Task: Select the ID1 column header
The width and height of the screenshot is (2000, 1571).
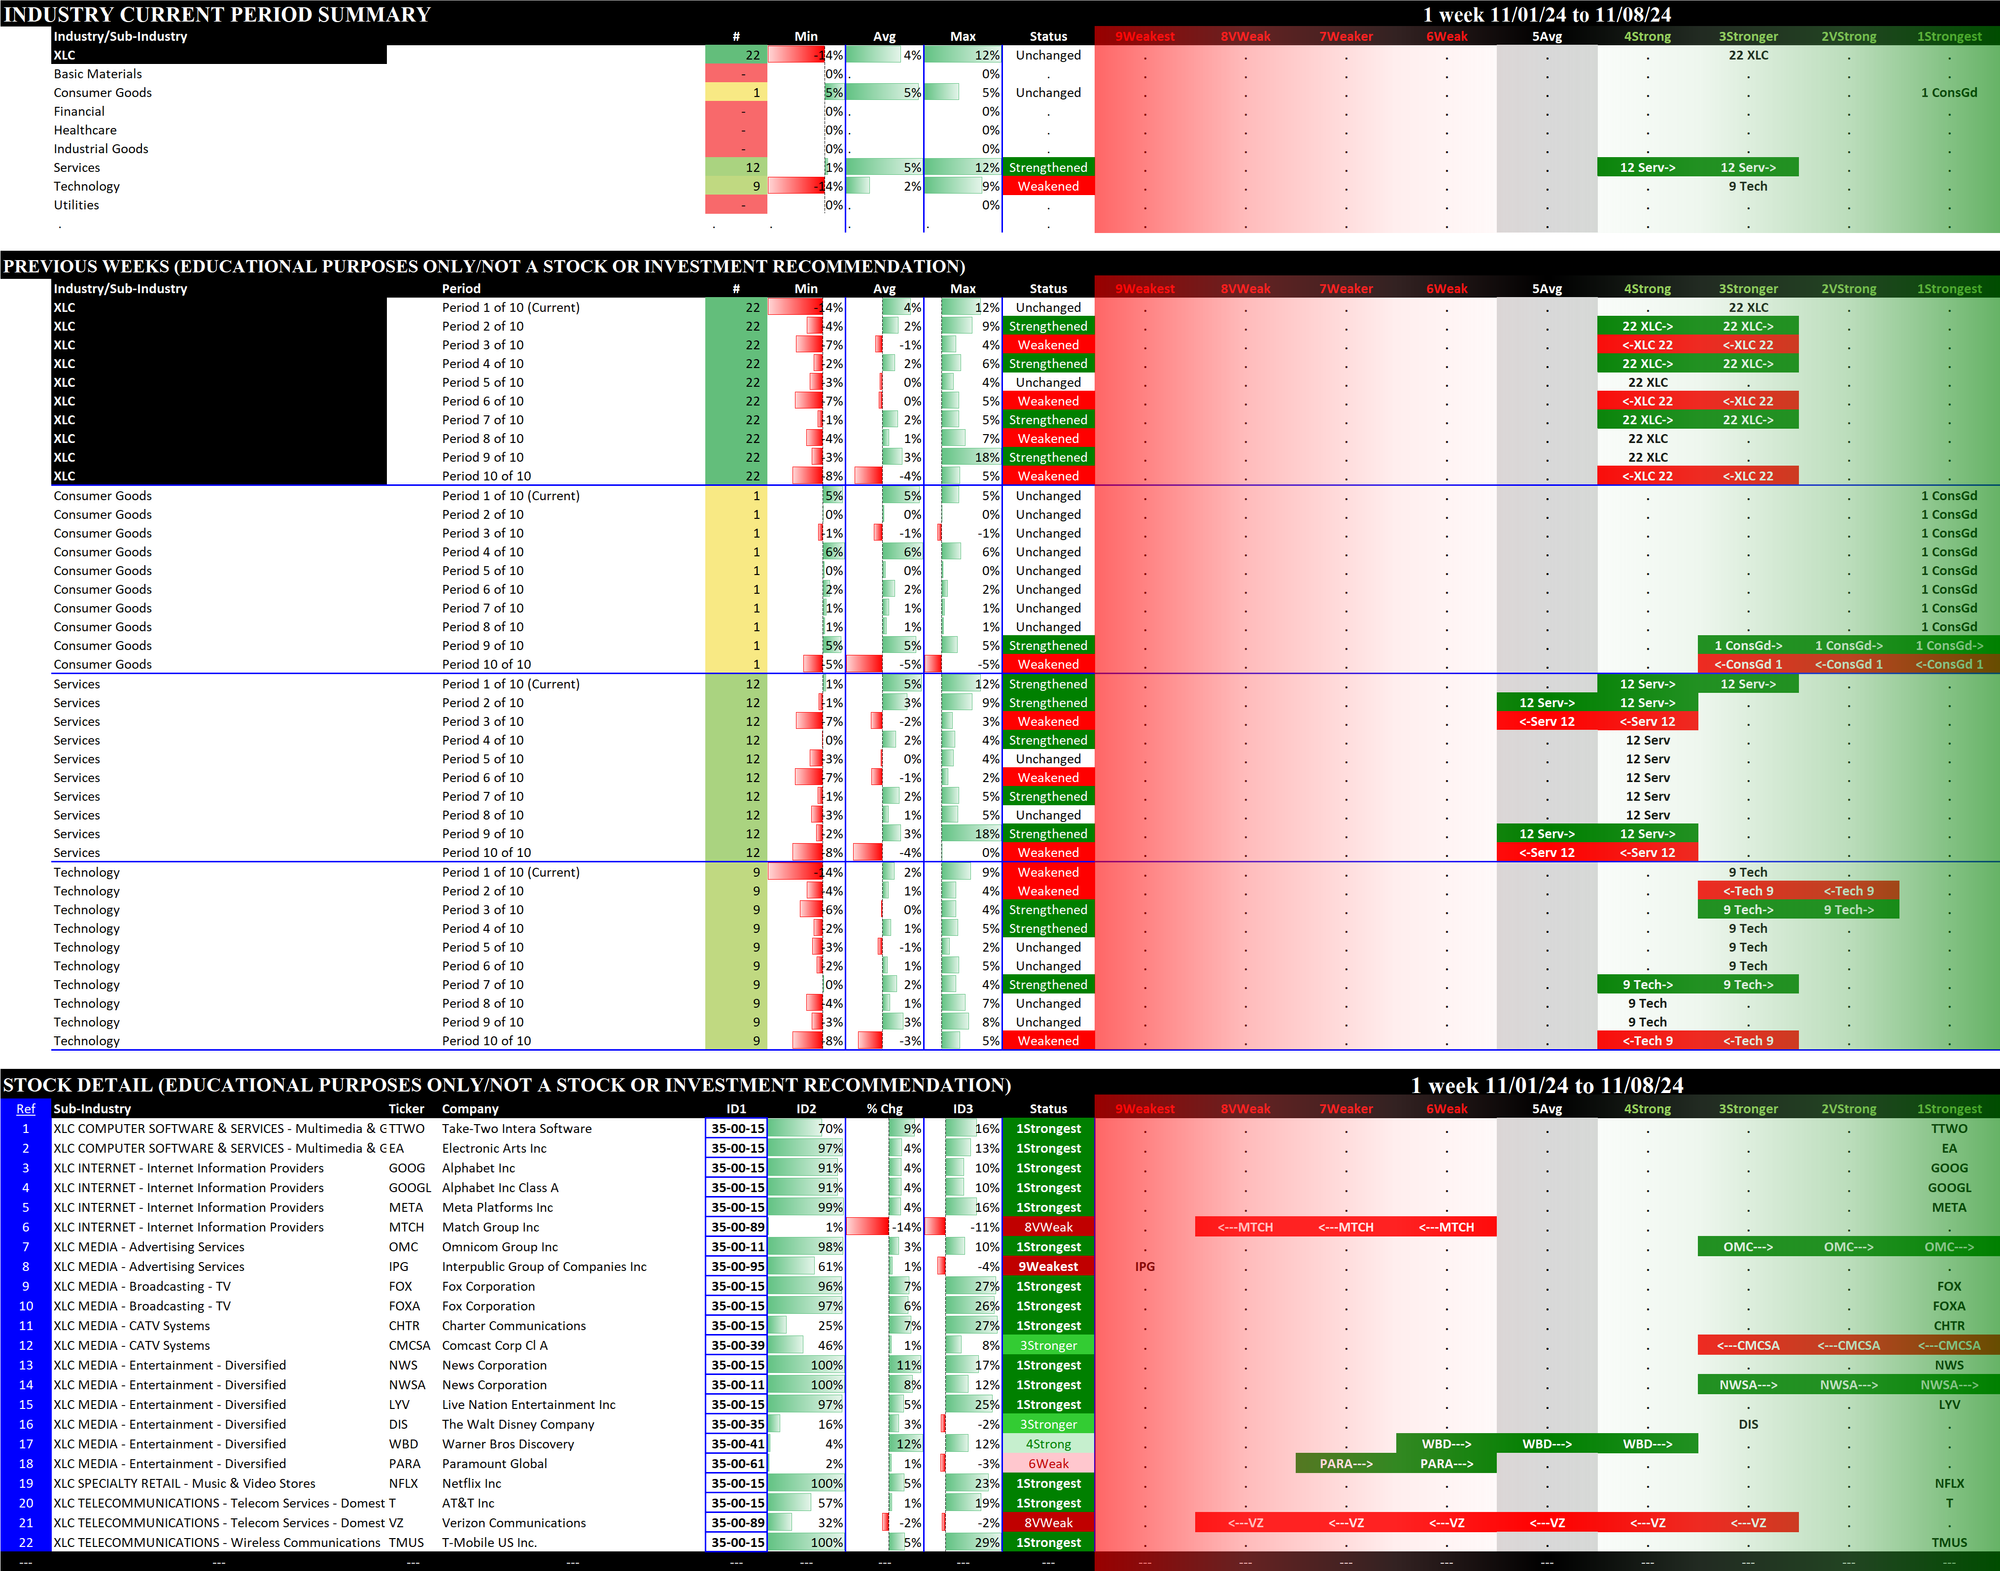Action: point(736,1109)
